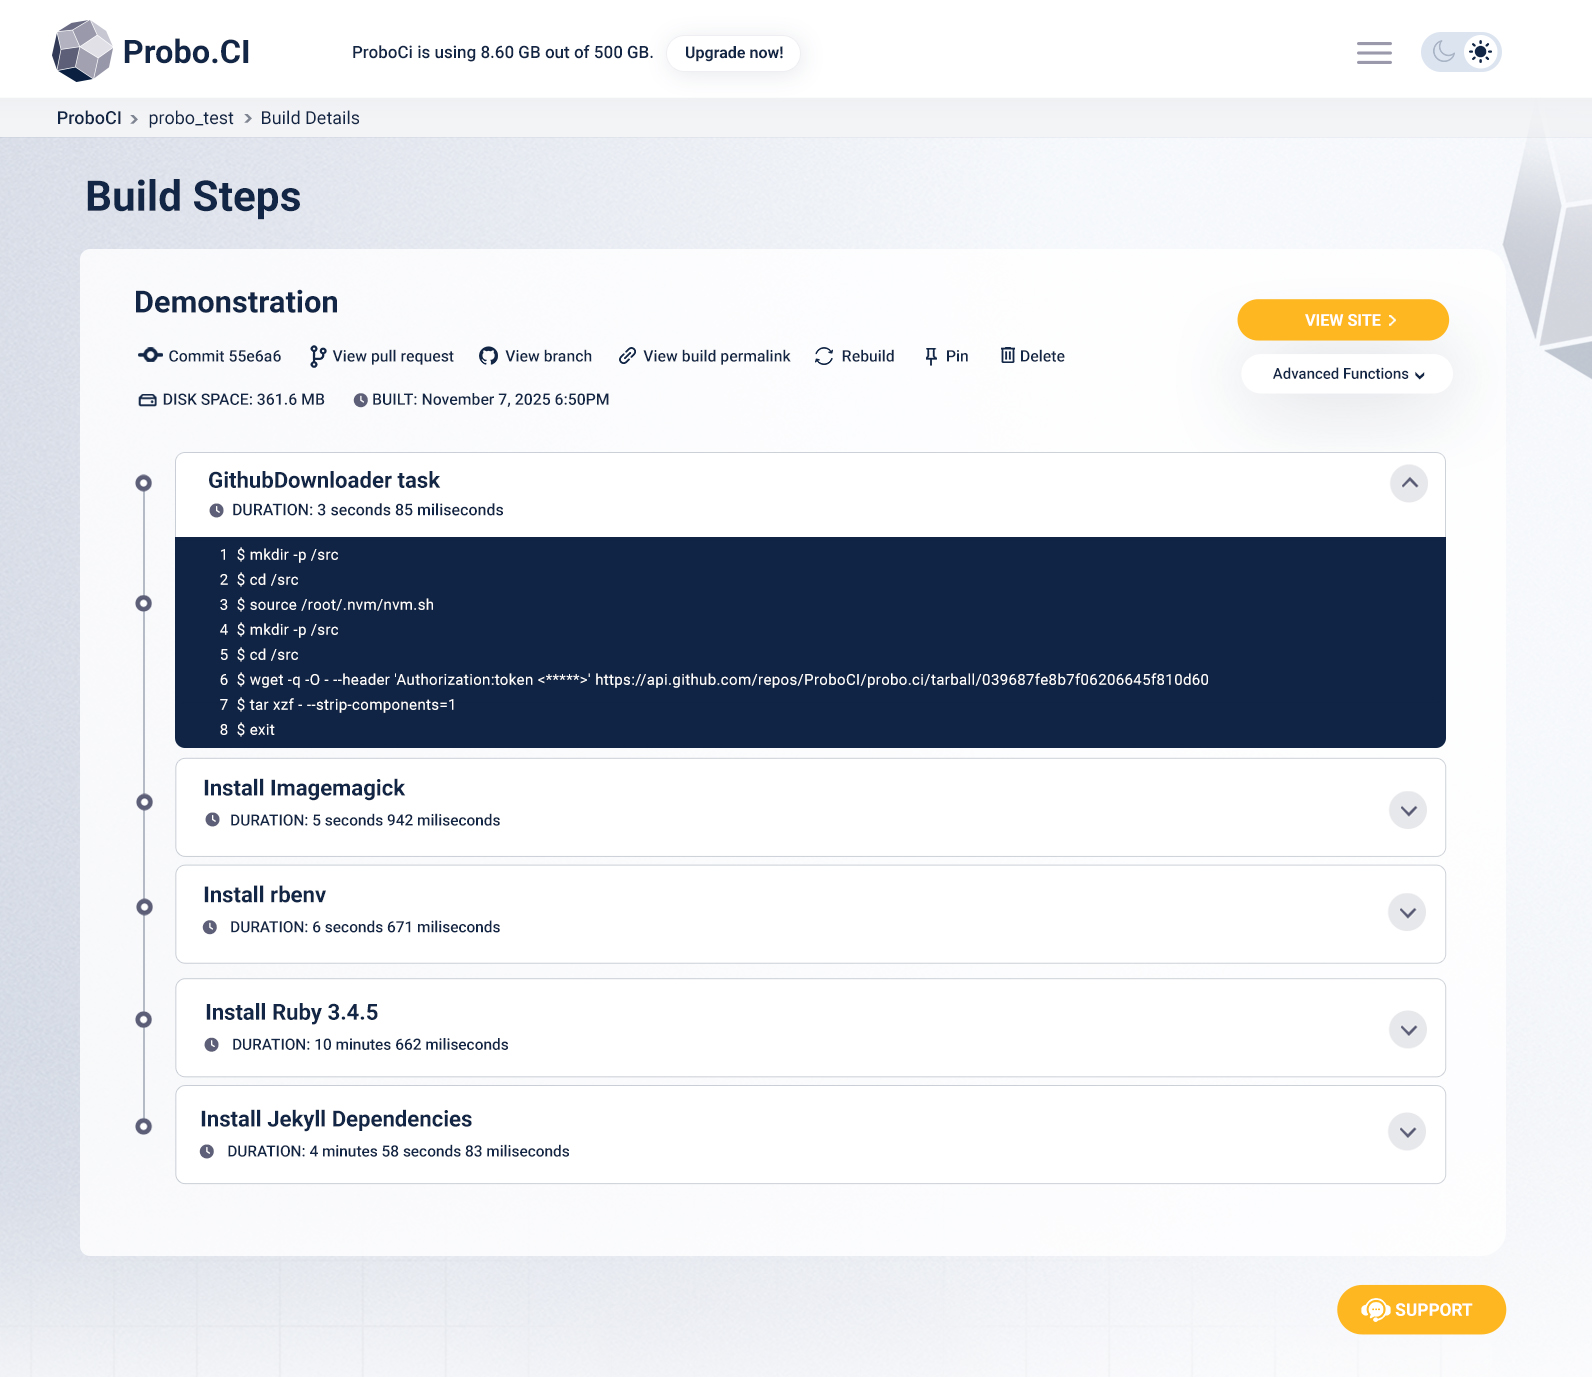1592x1377 pixels.
Task: Click the Probo.CI polyhedron logo icon
Action: pos(82,51)
